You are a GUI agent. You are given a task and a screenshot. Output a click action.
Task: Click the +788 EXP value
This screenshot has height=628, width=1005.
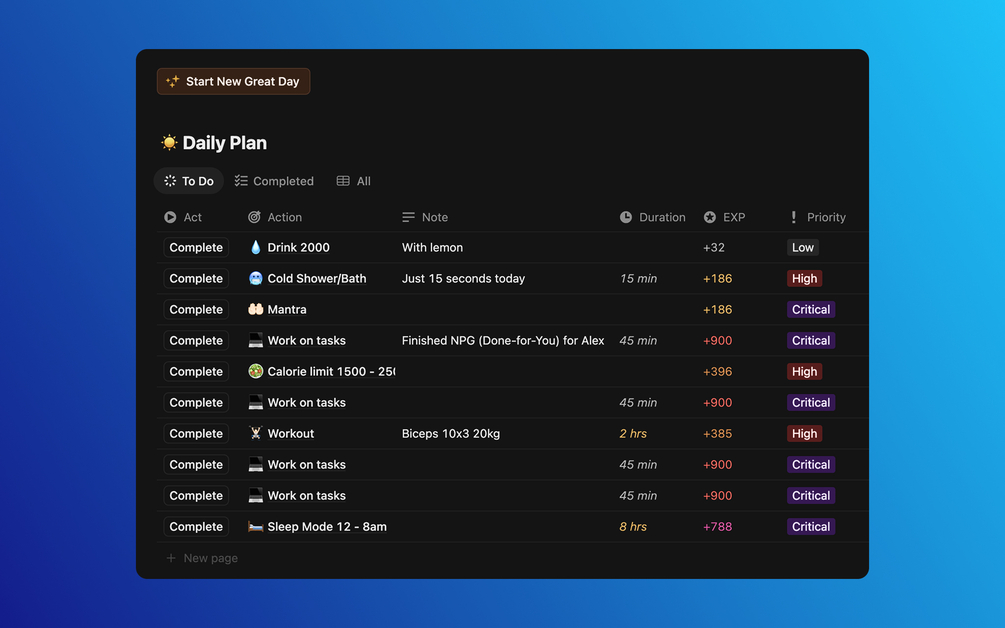pos(717,527)
